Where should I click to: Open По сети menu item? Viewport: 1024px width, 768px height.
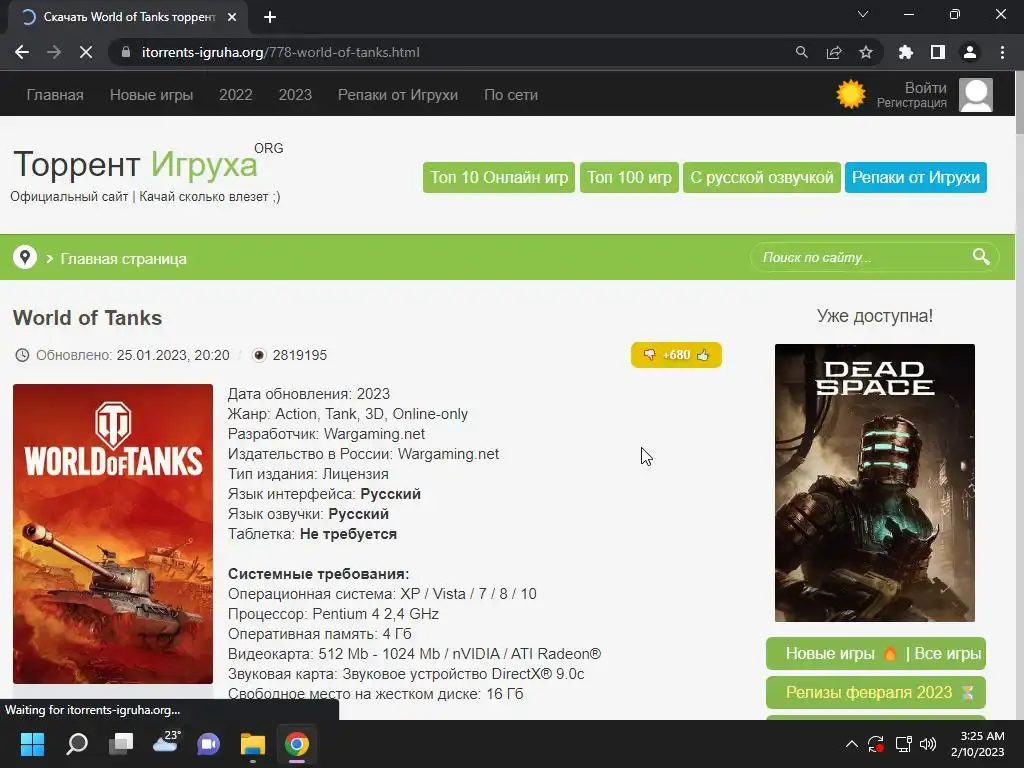[x=511, y=95]
